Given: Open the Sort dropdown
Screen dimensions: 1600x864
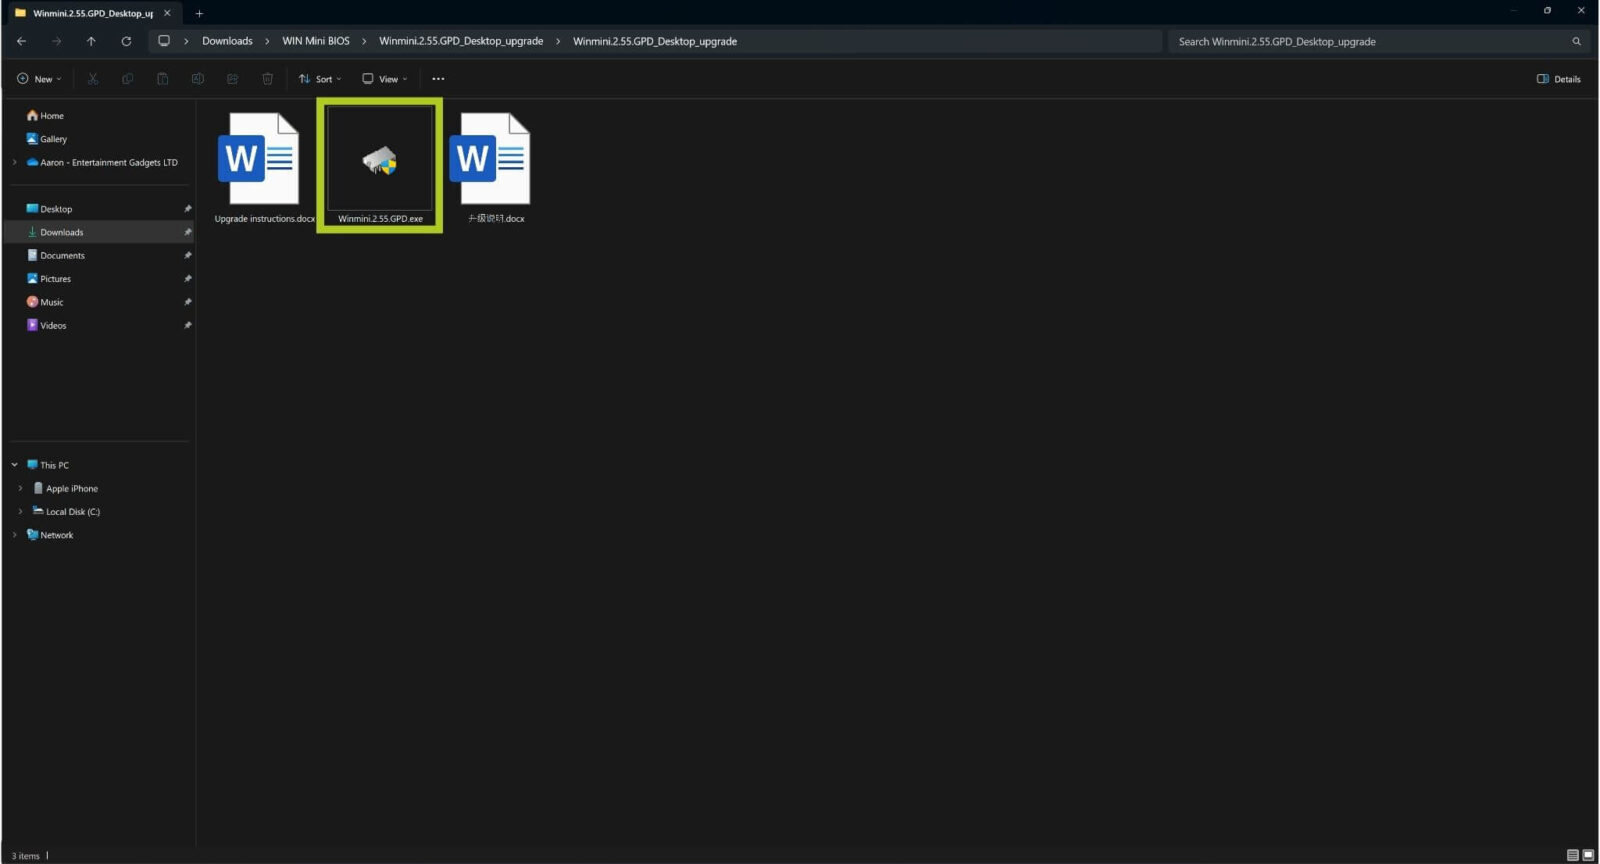Looking at the screenshot, I should [320, 79].
